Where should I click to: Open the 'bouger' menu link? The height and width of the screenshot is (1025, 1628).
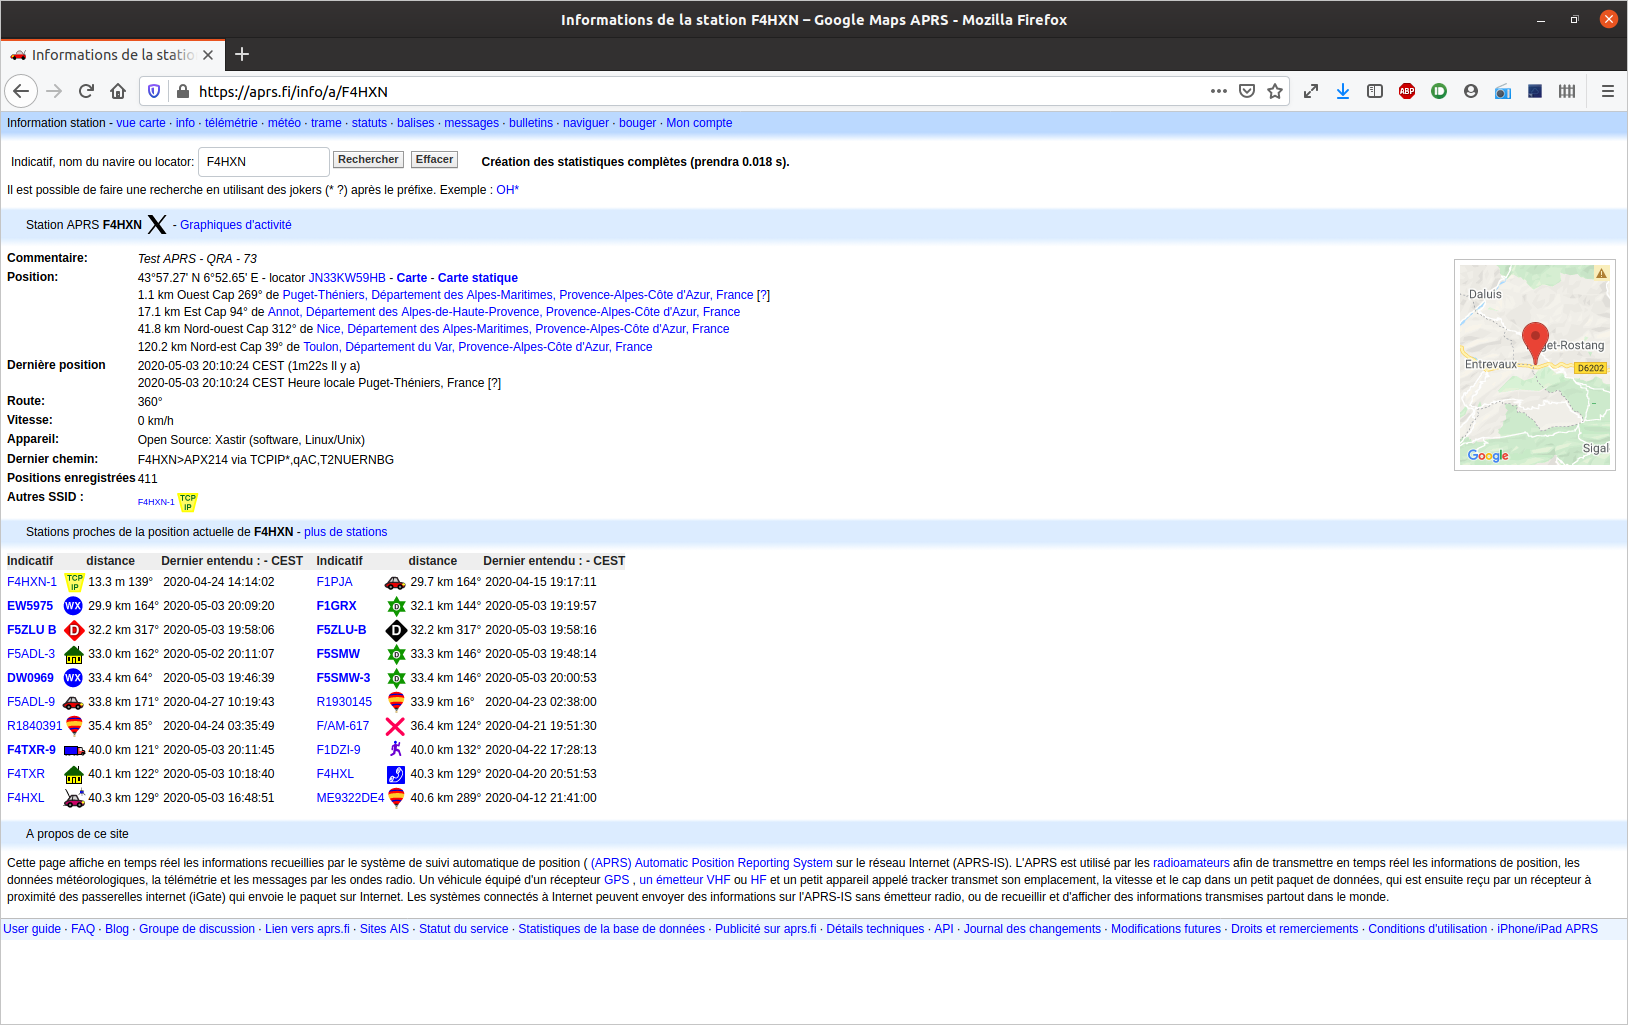[638, 123]
